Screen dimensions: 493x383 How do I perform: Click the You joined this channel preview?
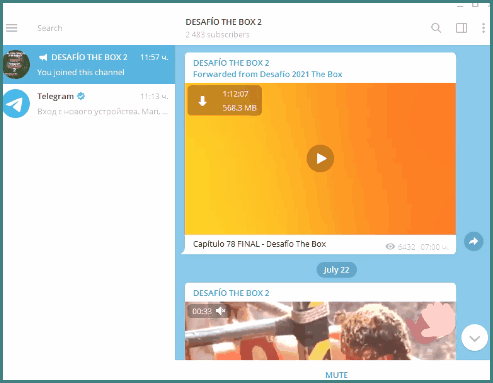(81, 72)
